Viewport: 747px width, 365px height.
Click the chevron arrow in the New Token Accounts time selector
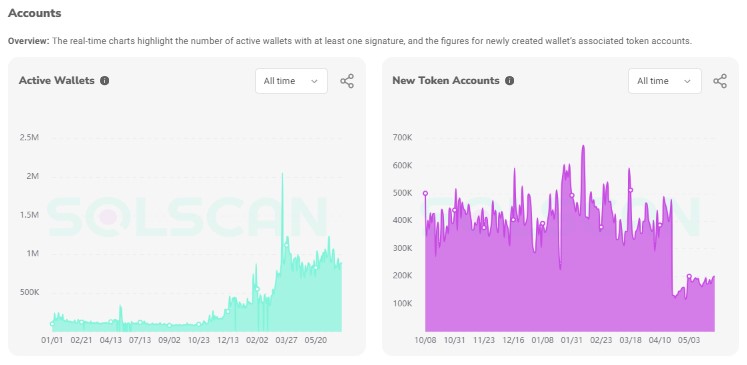point(687,81)
